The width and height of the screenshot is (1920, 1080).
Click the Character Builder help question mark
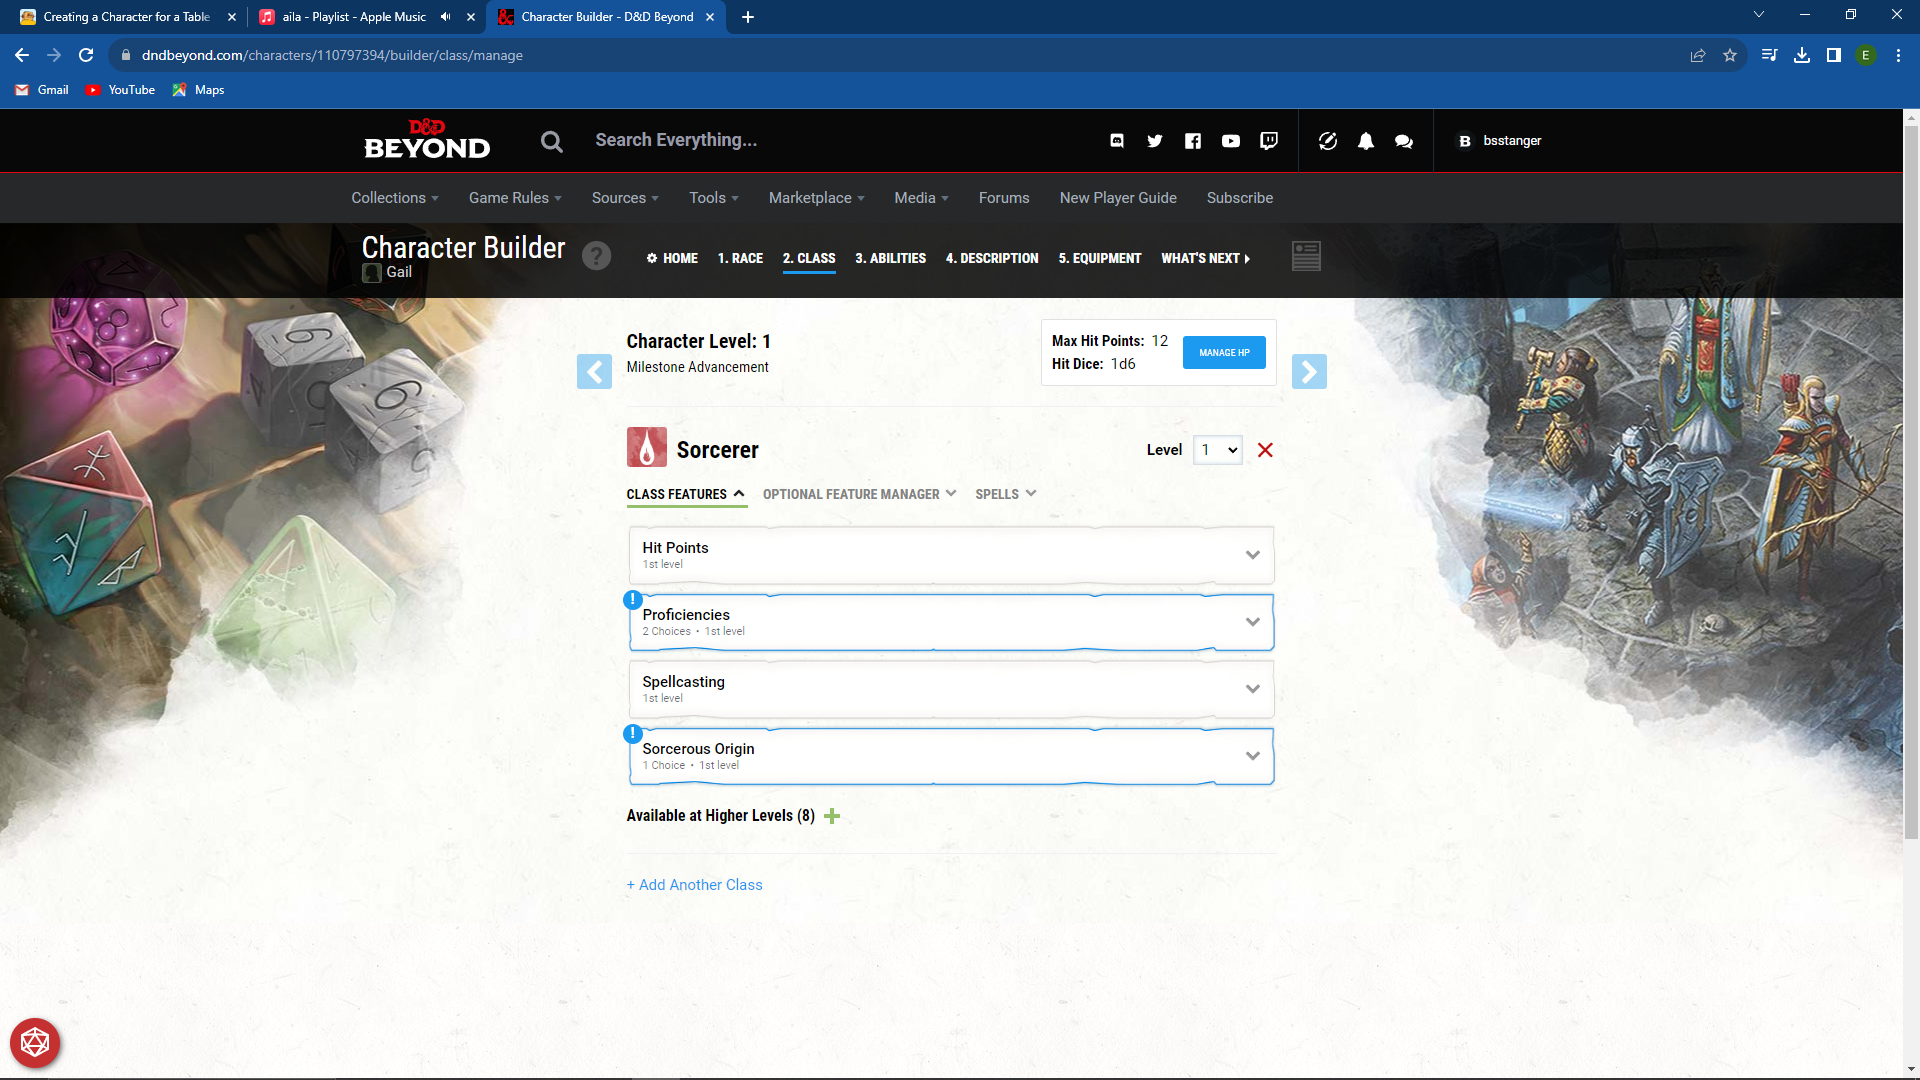[597, 256]
